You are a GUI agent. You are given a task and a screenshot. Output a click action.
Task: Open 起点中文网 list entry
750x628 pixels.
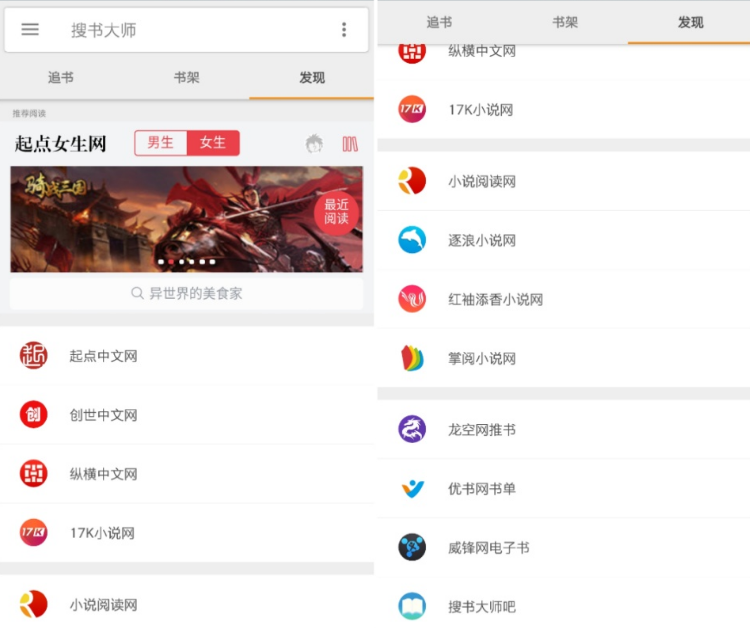(x=187, y=355)
